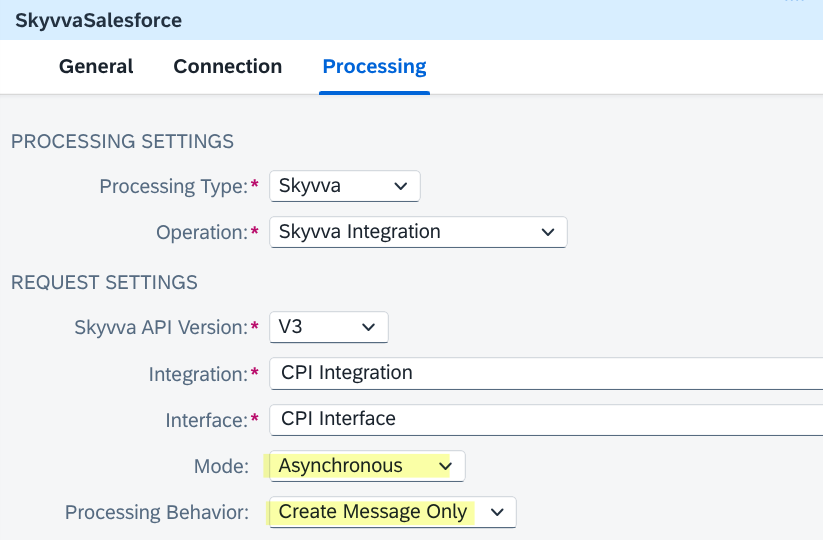Click the PROCESSING SETTINGS section heading

(122, 142)
